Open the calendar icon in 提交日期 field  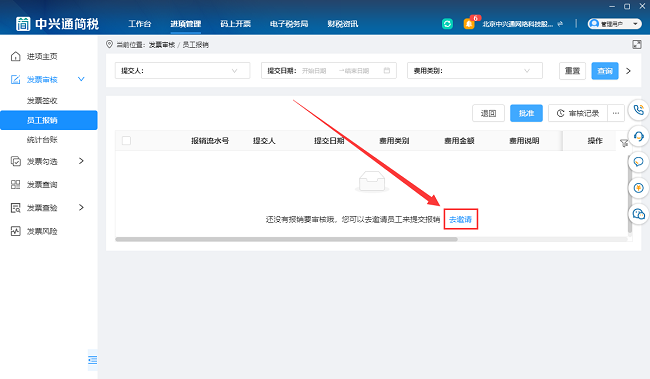point(387,70)
